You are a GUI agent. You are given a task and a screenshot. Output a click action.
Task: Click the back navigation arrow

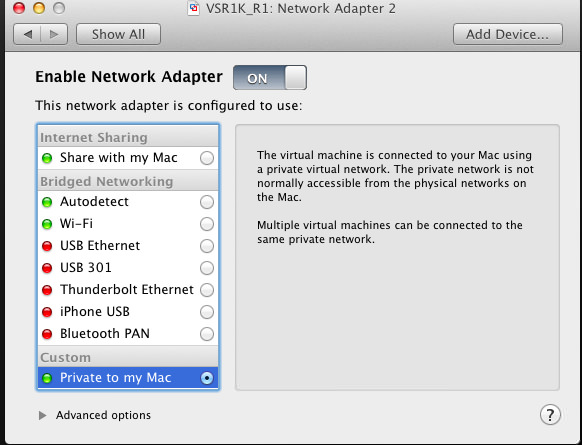tap(27, 34)
